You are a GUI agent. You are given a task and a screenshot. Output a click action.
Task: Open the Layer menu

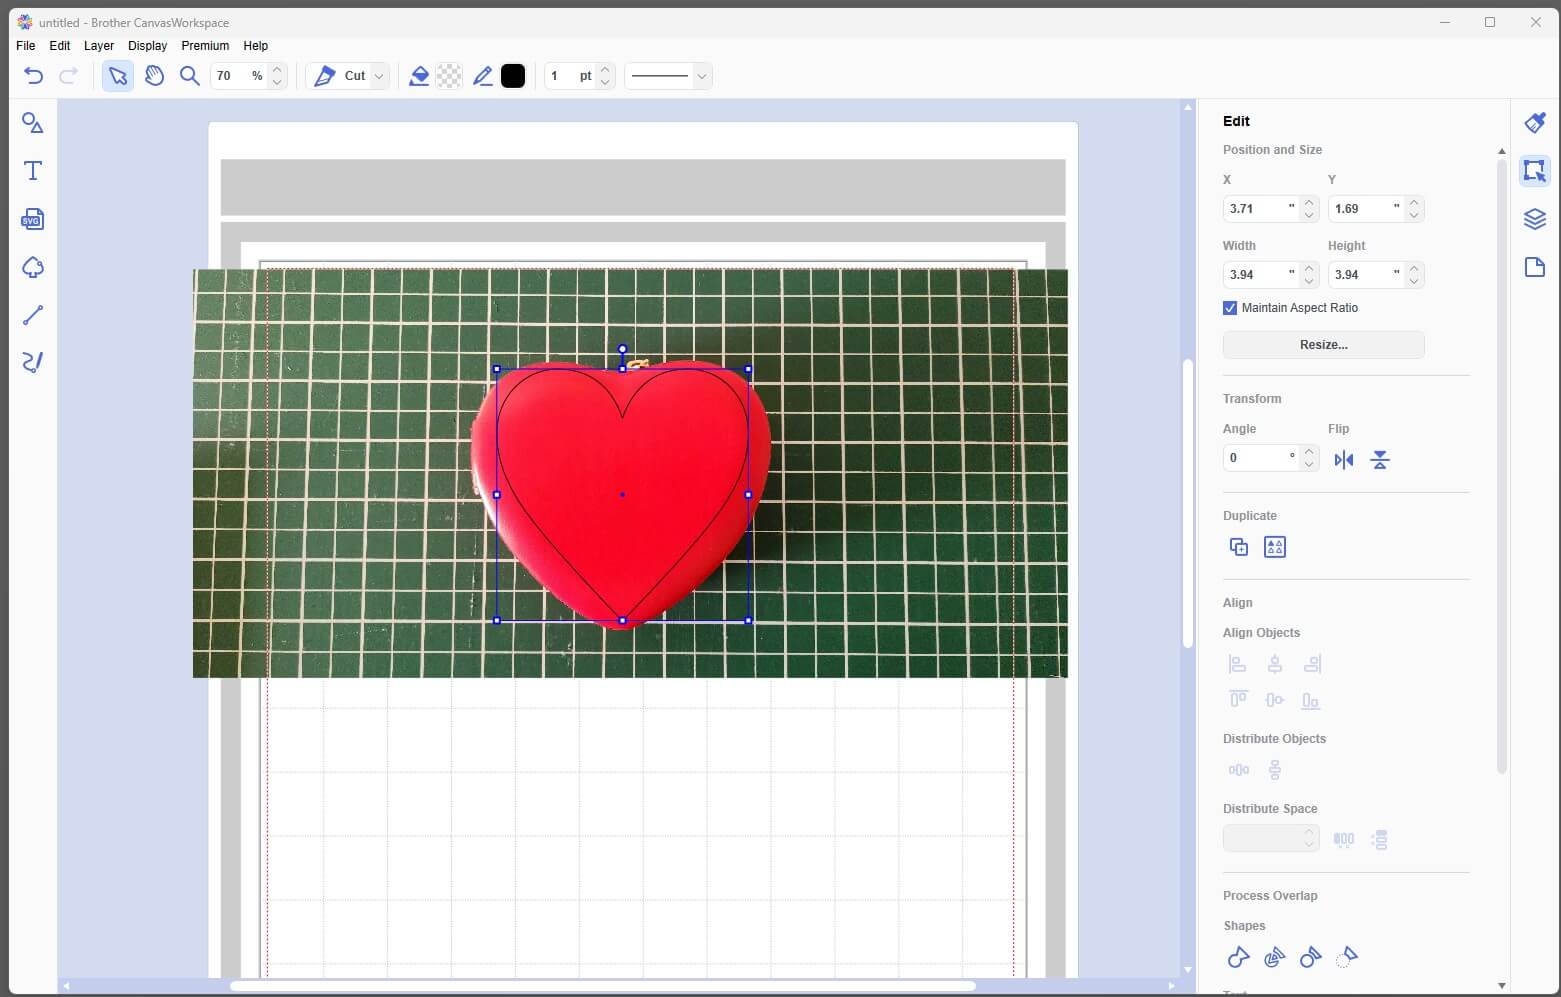click(99, 46)
